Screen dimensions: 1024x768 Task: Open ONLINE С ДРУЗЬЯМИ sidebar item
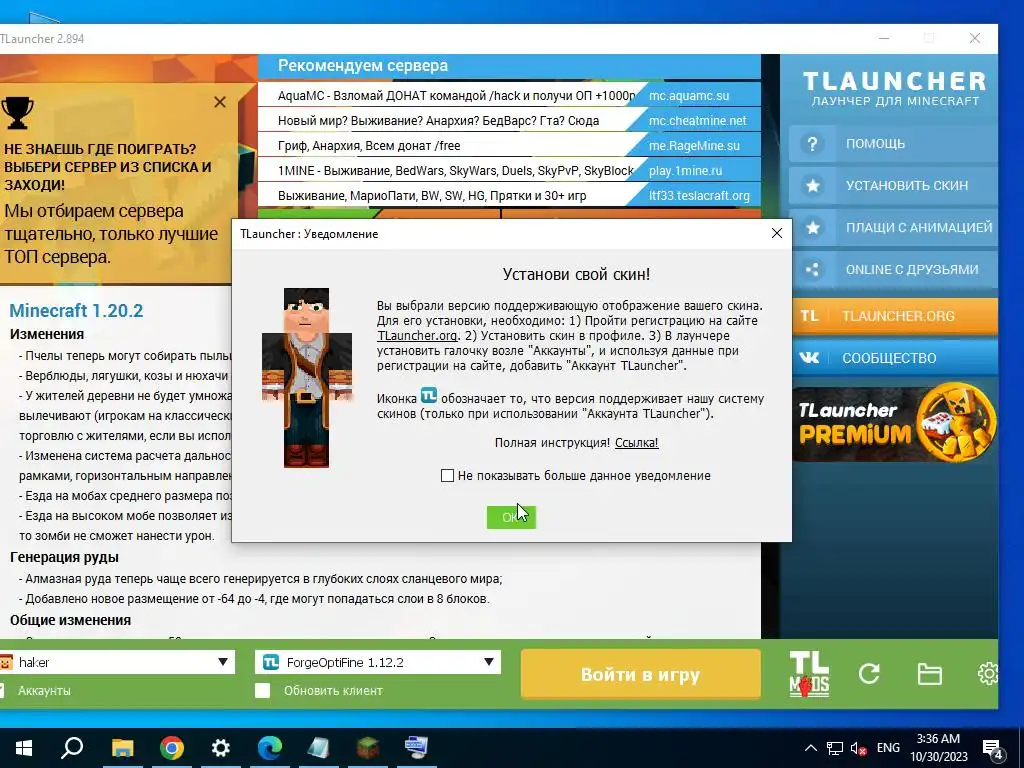[893, 269]
